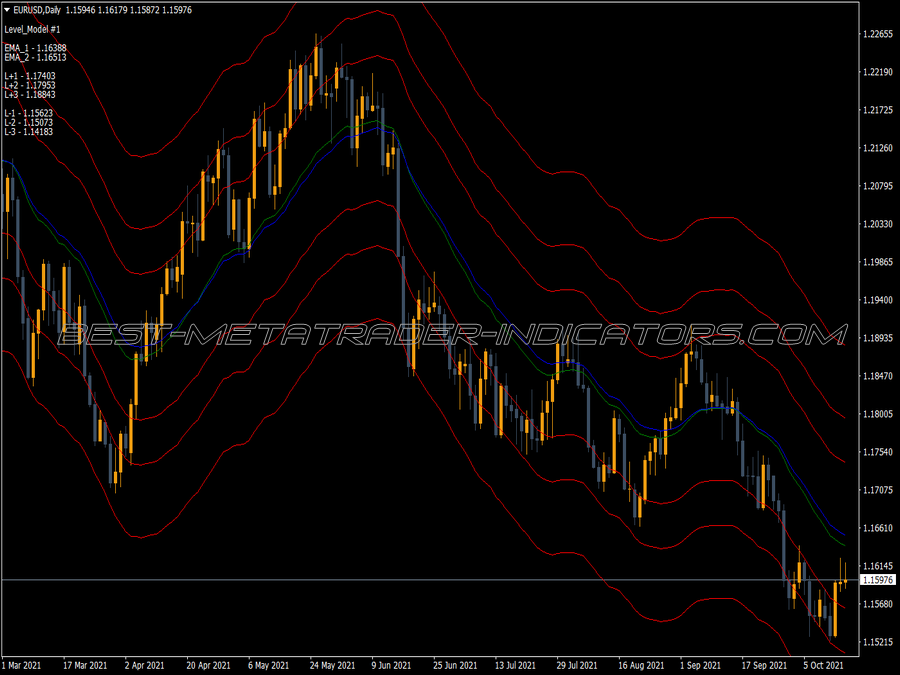Select the L-3 - 1.14183 level label
Image resolution: width=900 pixels, height=675 pixels.
tap(29, 131)
